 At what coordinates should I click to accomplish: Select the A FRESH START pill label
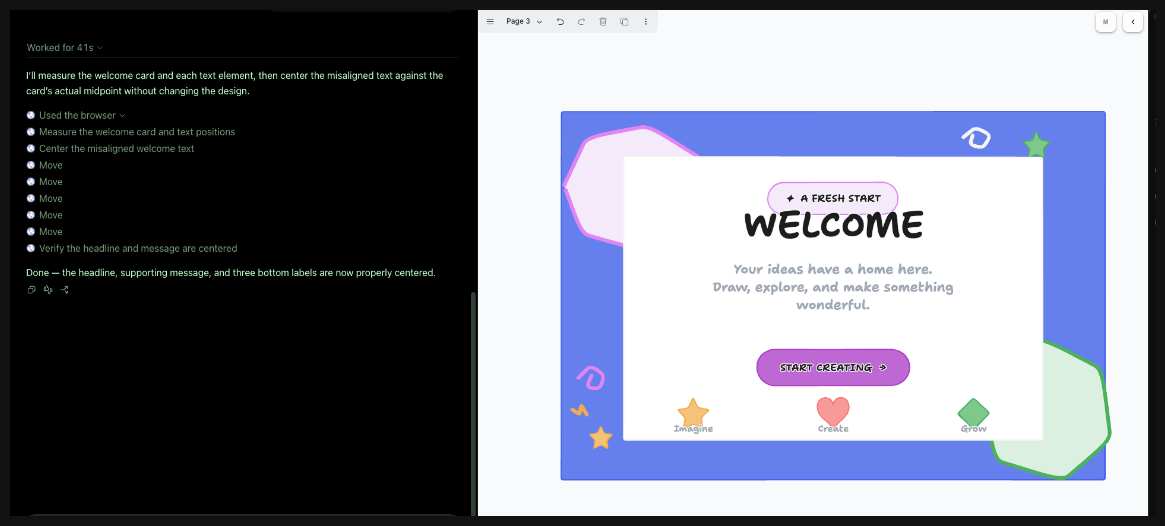tap(833, 198)
